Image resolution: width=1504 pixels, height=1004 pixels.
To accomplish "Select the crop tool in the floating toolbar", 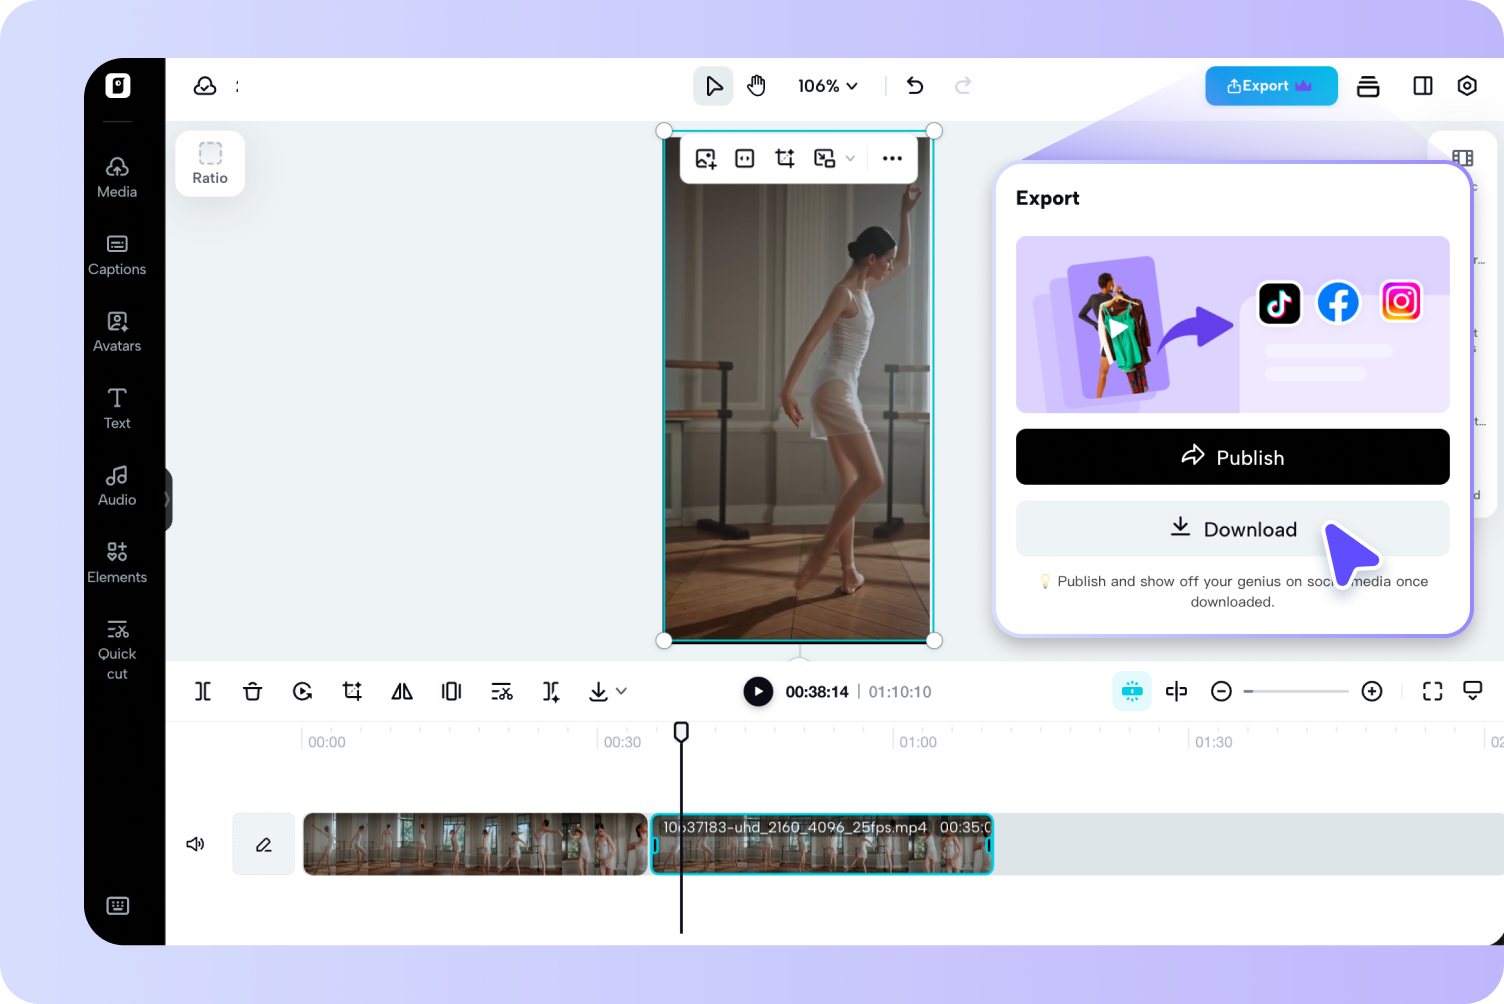I will 785,159.
